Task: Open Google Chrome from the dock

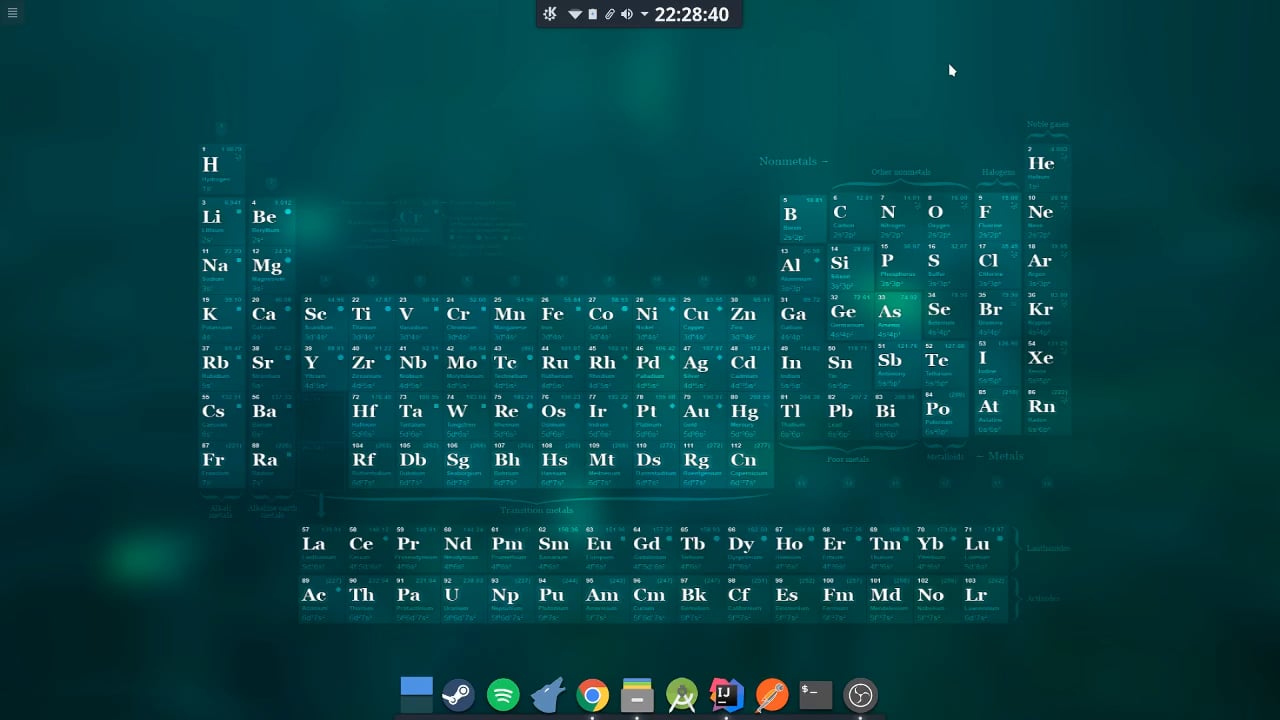Action: [x=592, y=695]
